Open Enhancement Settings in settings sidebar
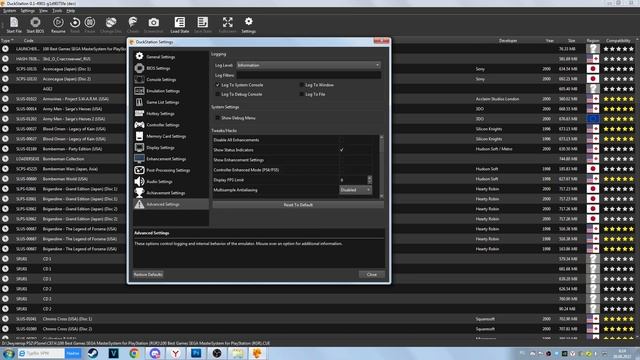This screenshot has width=640, height=360. coord(171,159)
